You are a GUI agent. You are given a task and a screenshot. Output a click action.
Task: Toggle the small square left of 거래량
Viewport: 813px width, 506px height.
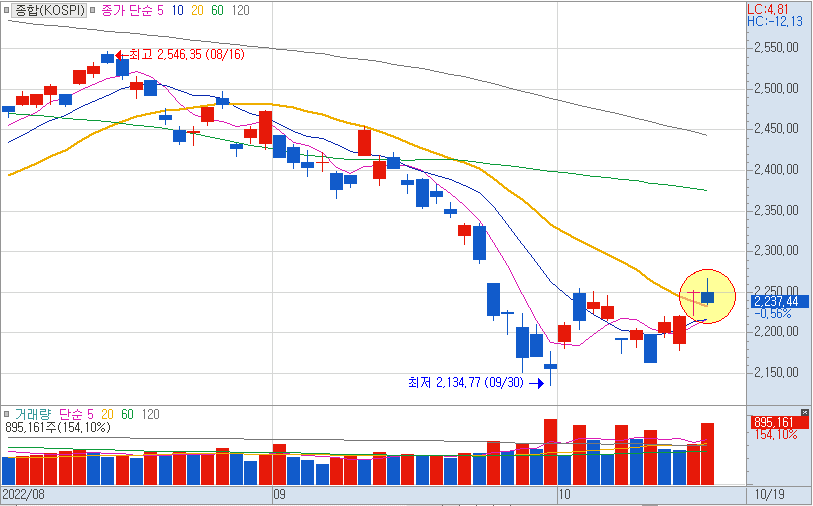click(x=7, y=414)
